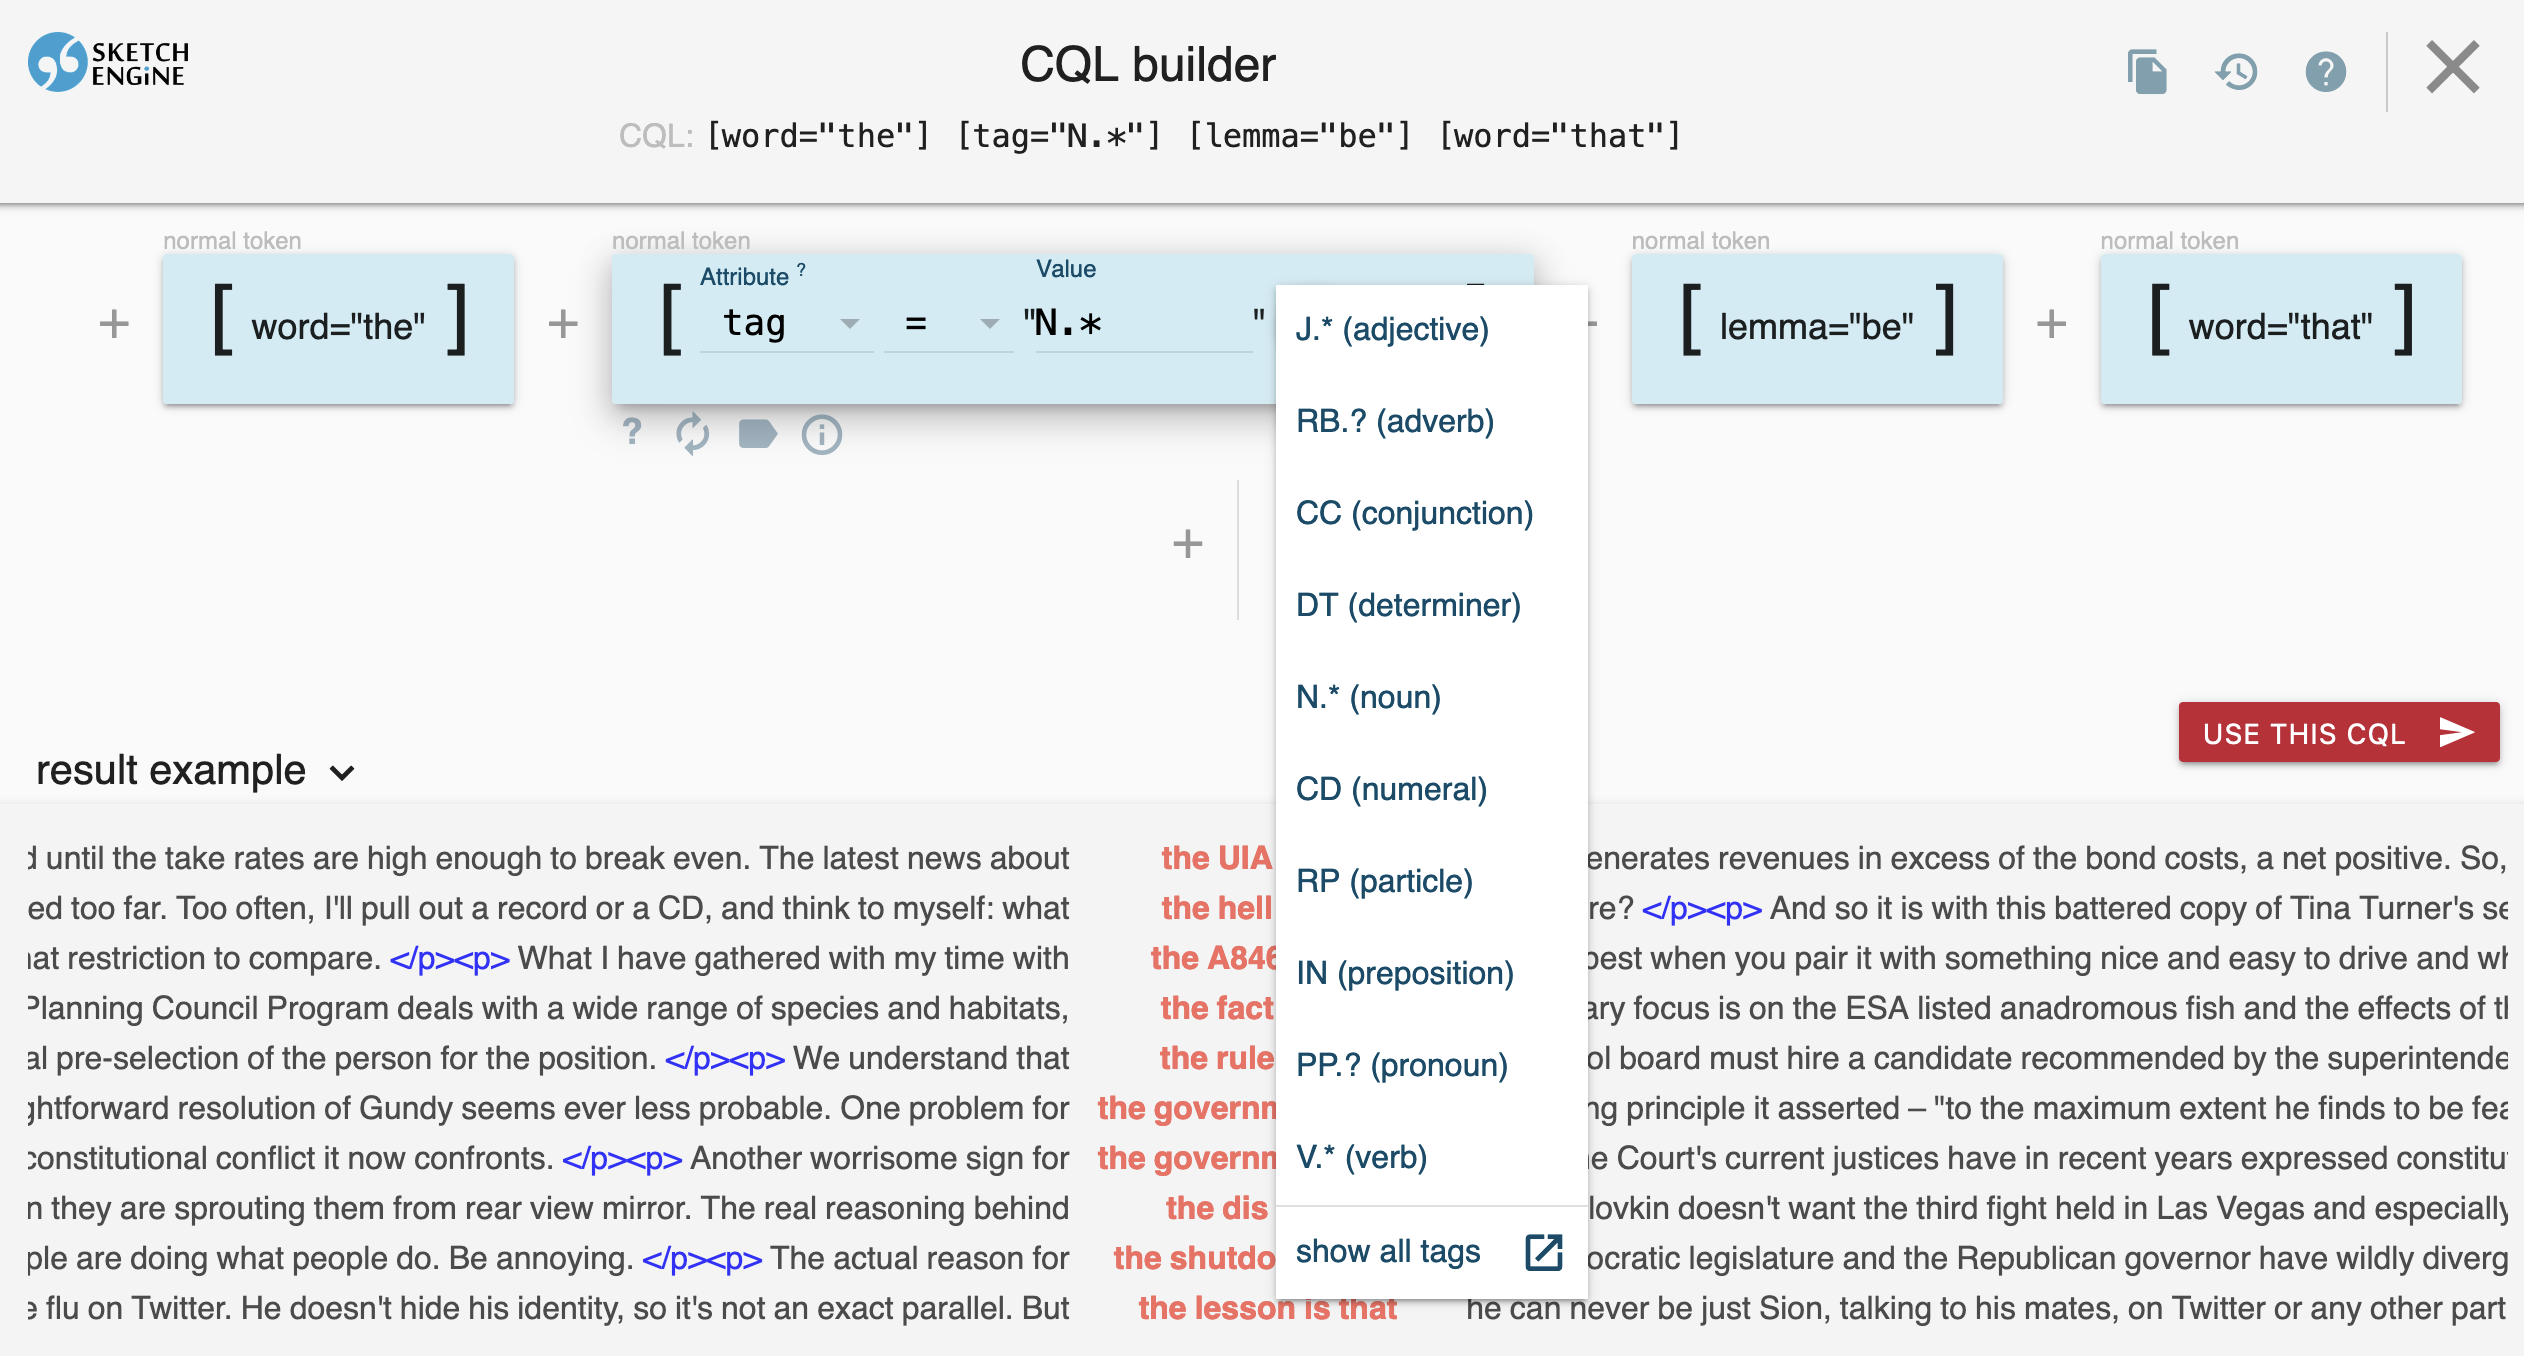The image size is (2524, 1356).
Task: Click "the rule" highlighted result
Action: click(1217, 1058)
